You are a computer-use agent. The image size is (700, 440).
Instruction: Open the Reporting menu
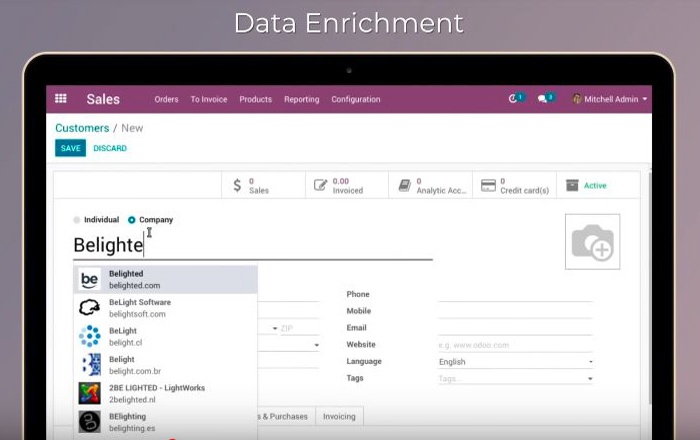click(x=301, y=99)
